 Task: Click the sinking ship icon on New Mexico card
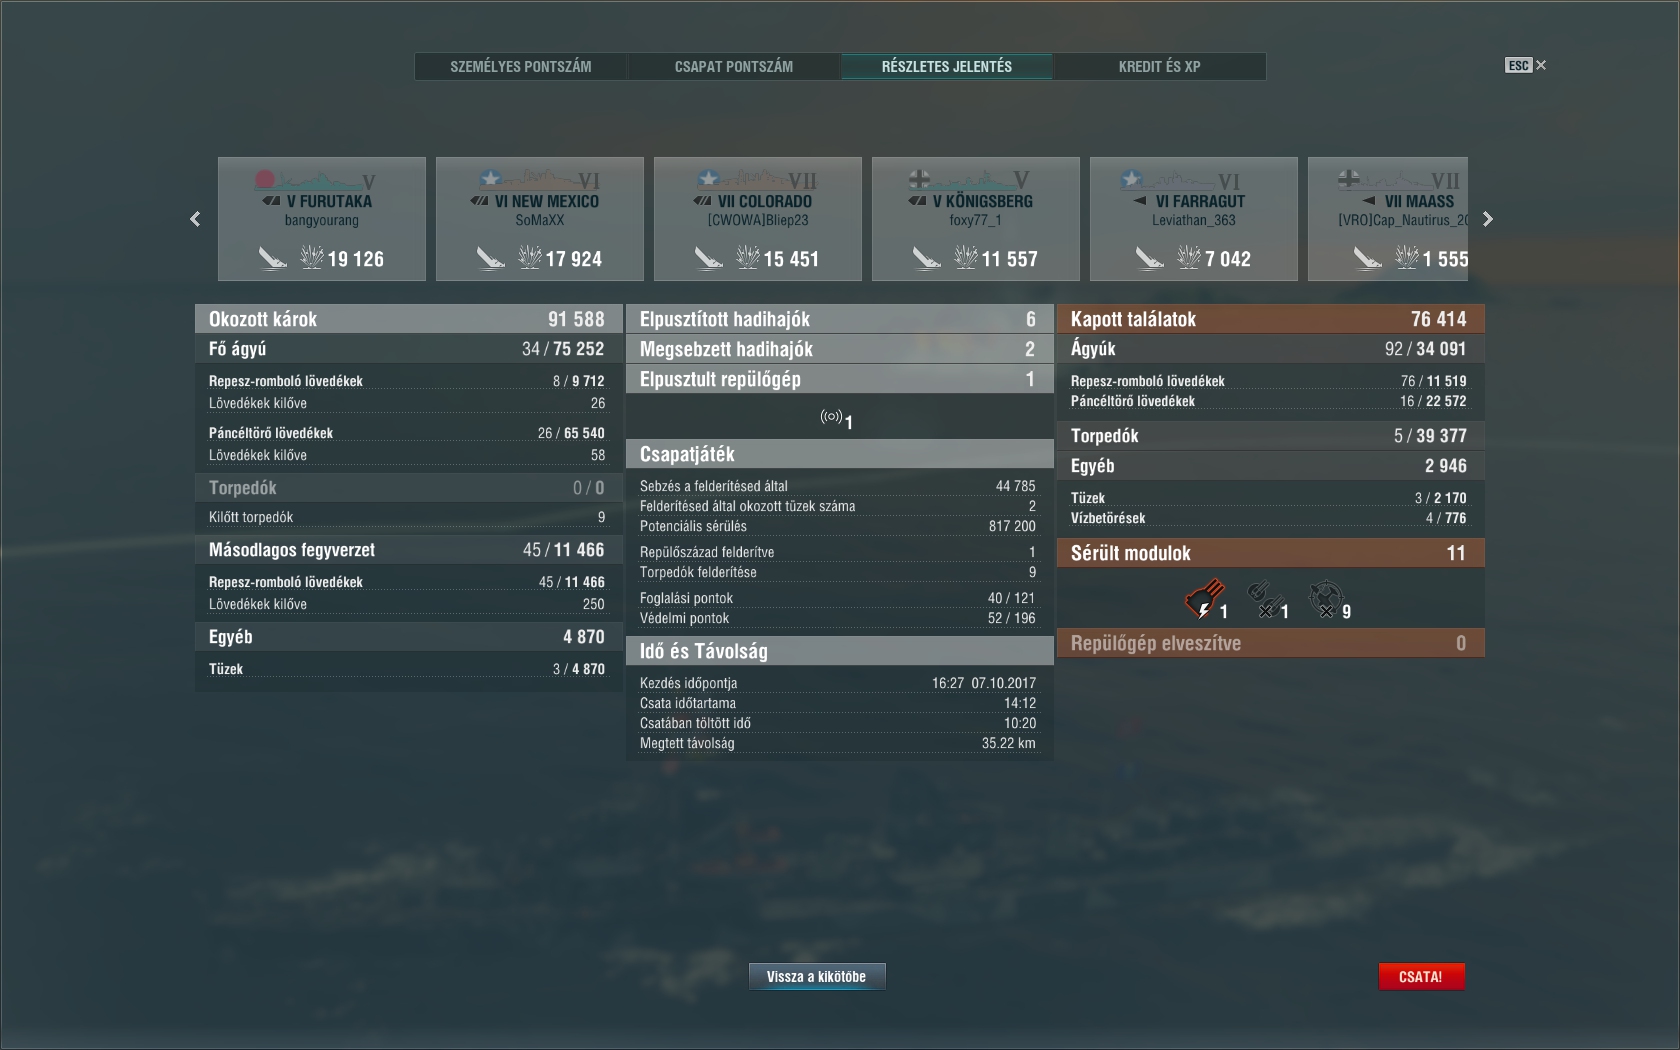[x=490, y=259]
